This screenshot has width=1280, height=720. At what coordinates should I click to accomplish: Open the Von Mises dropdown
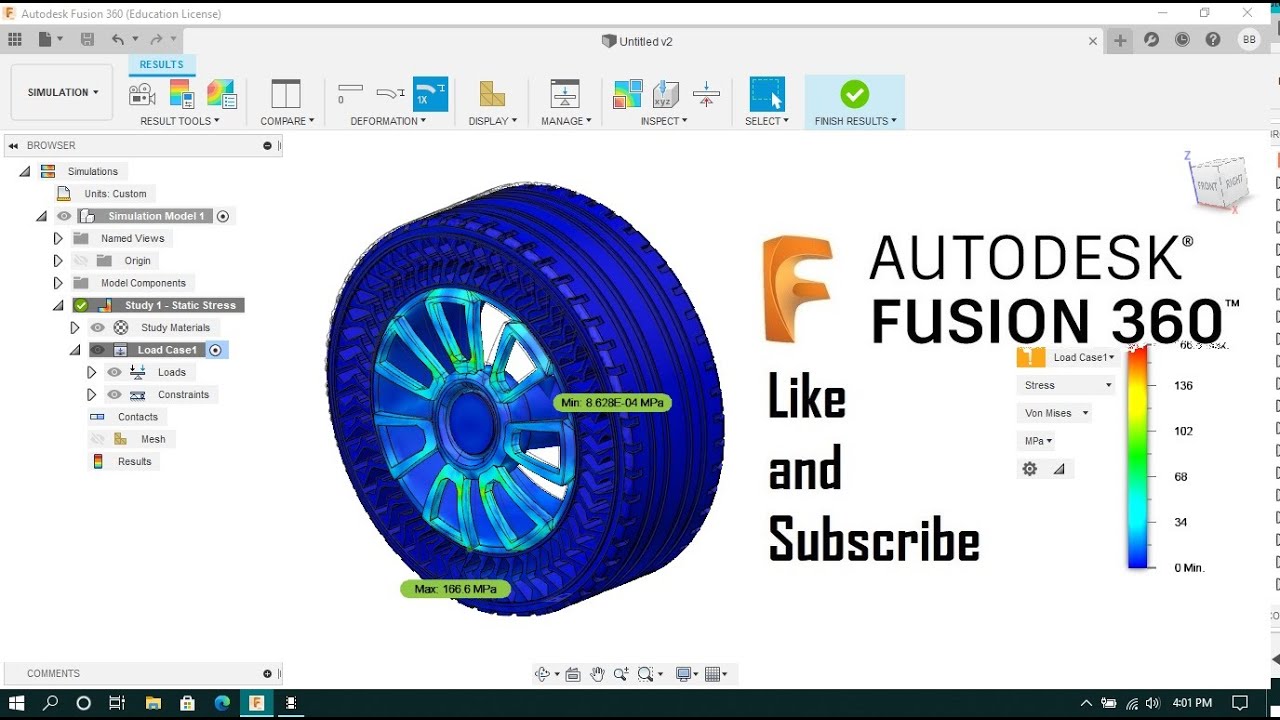(1054, 412)
